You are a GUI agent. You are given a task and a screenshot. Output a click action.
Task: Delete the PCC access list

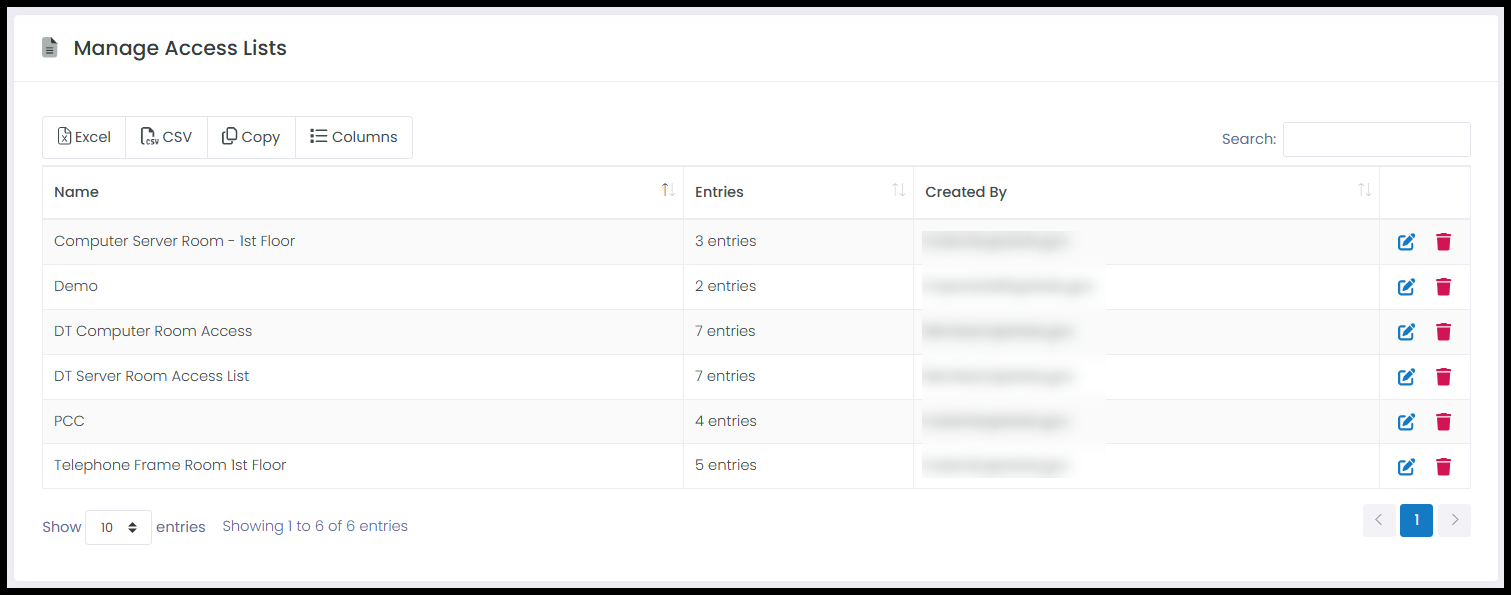click(x=1443, y=422)
